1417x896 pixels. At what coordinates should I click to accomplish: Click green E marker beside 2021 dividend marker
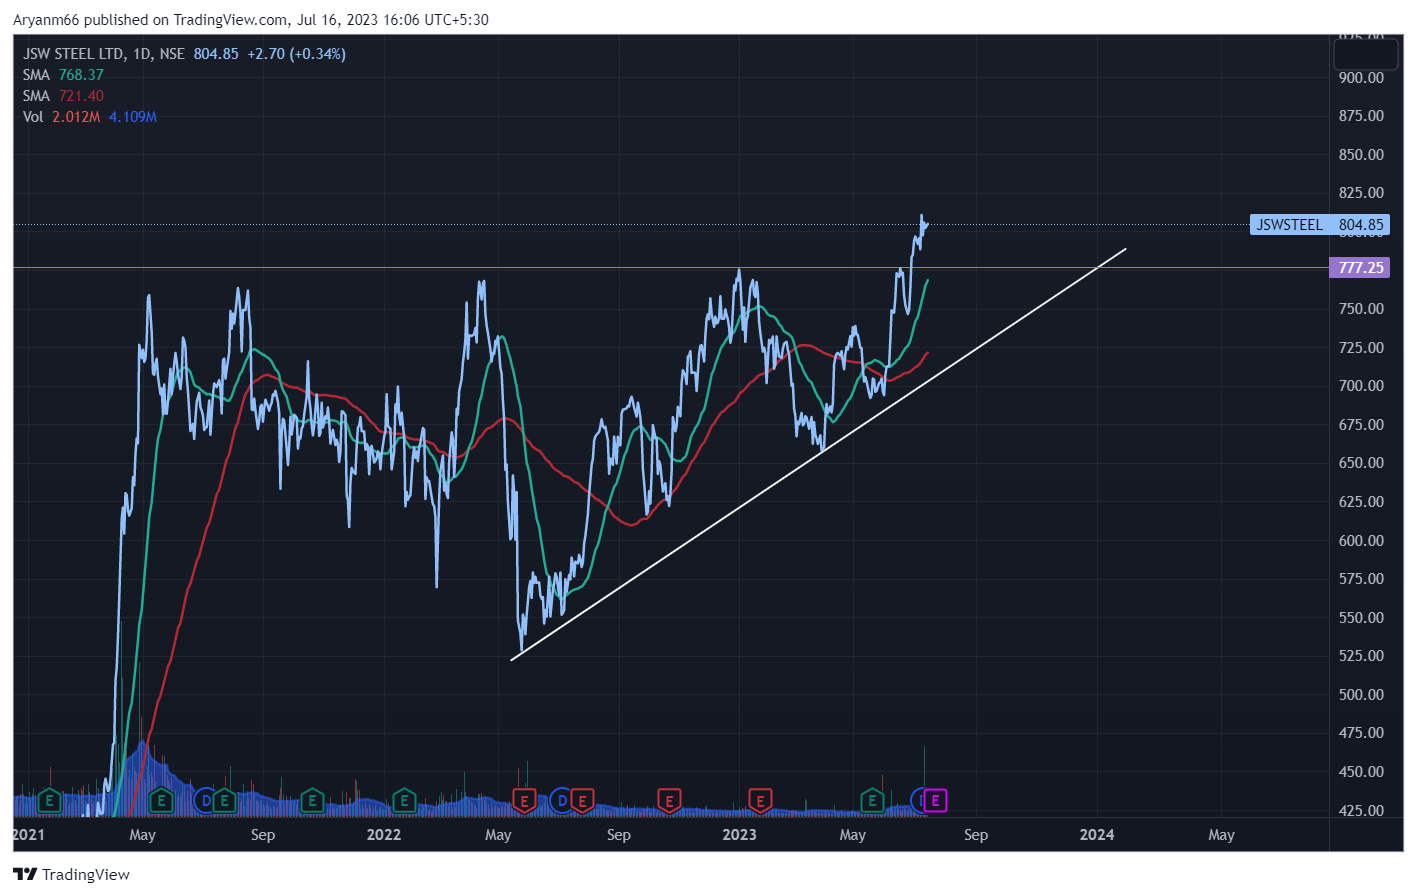pyautogui.click(x=224, y=801)
